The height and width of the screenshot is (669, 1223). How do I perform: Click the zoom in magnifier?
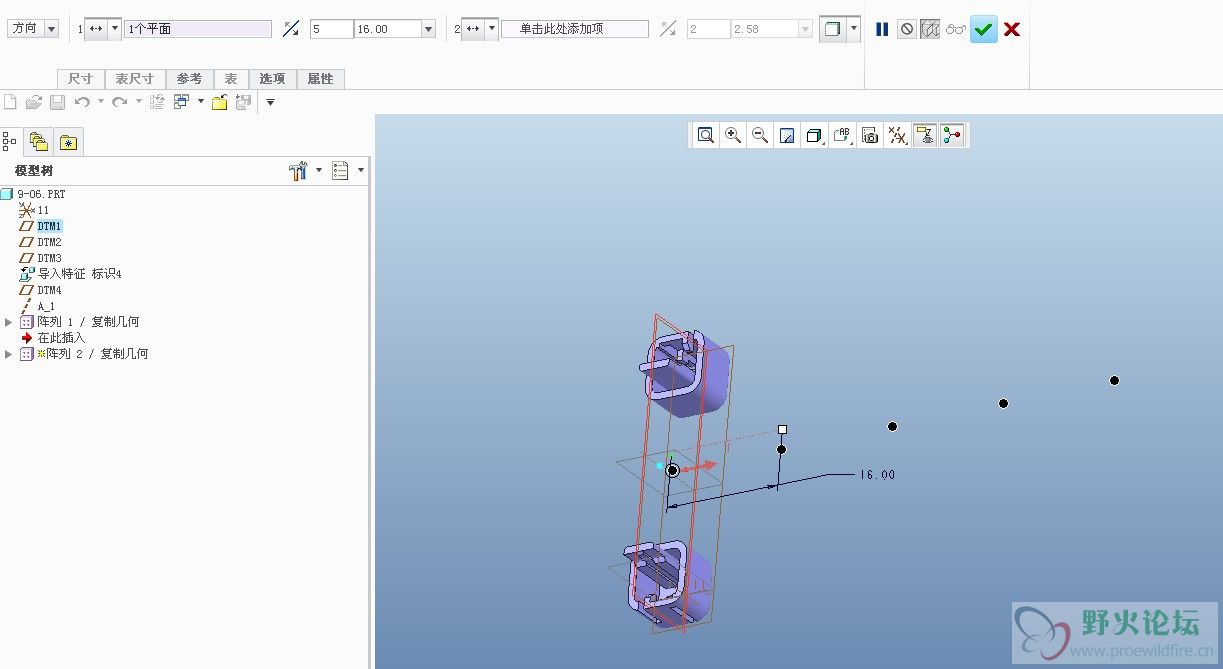(733, 135)
